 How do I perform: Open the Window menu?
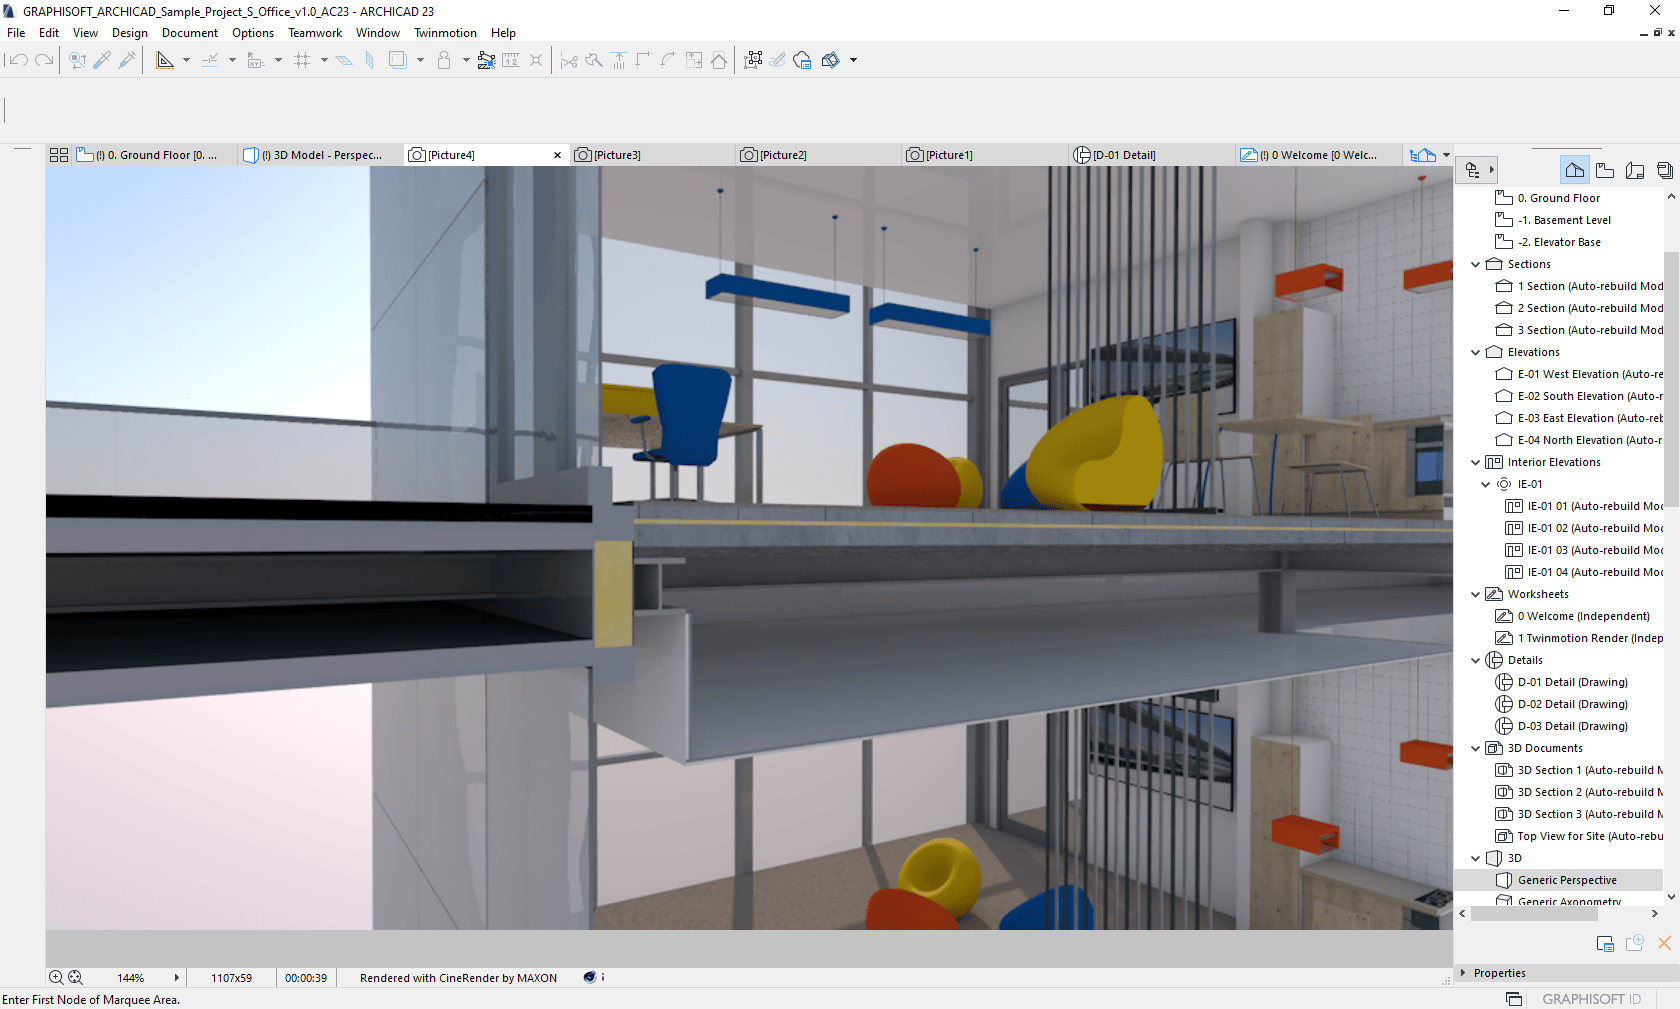click(377, 32)
